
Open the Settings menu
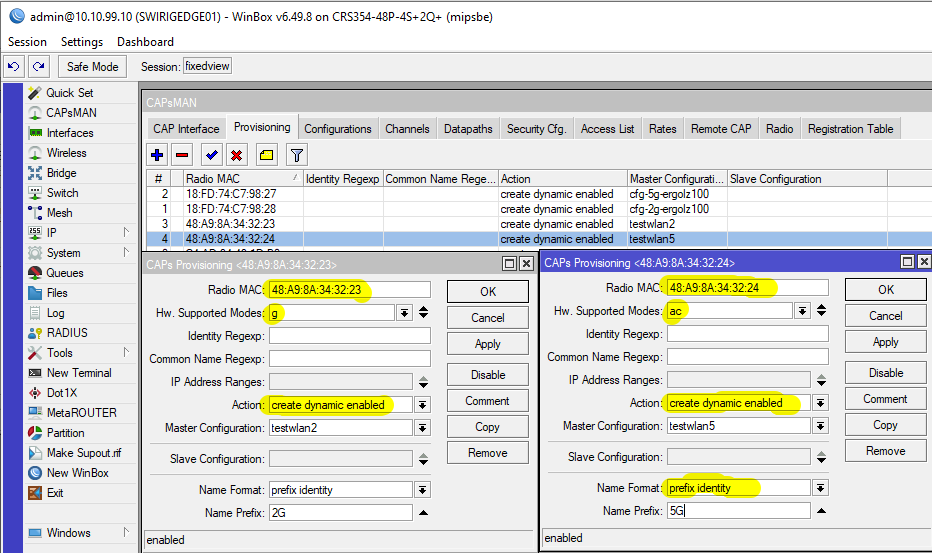[82, 42]
